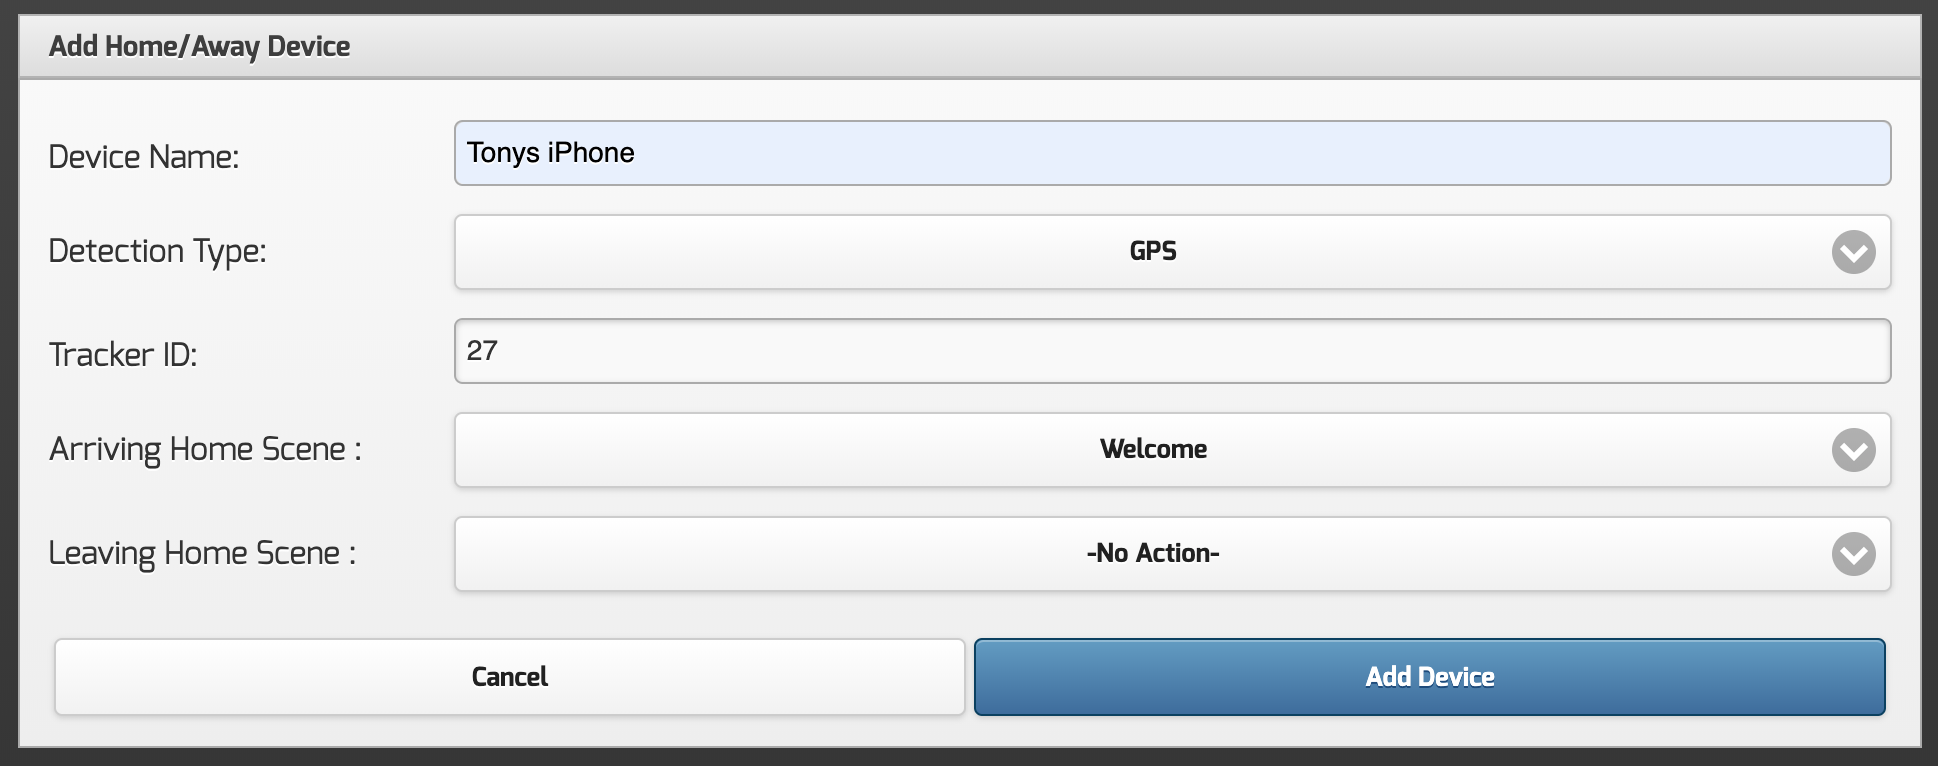Image resolution: width=1938 pixels, height=766 pixels.
Task: Focus the Tracker ID input field
Action: [1172, 351]
